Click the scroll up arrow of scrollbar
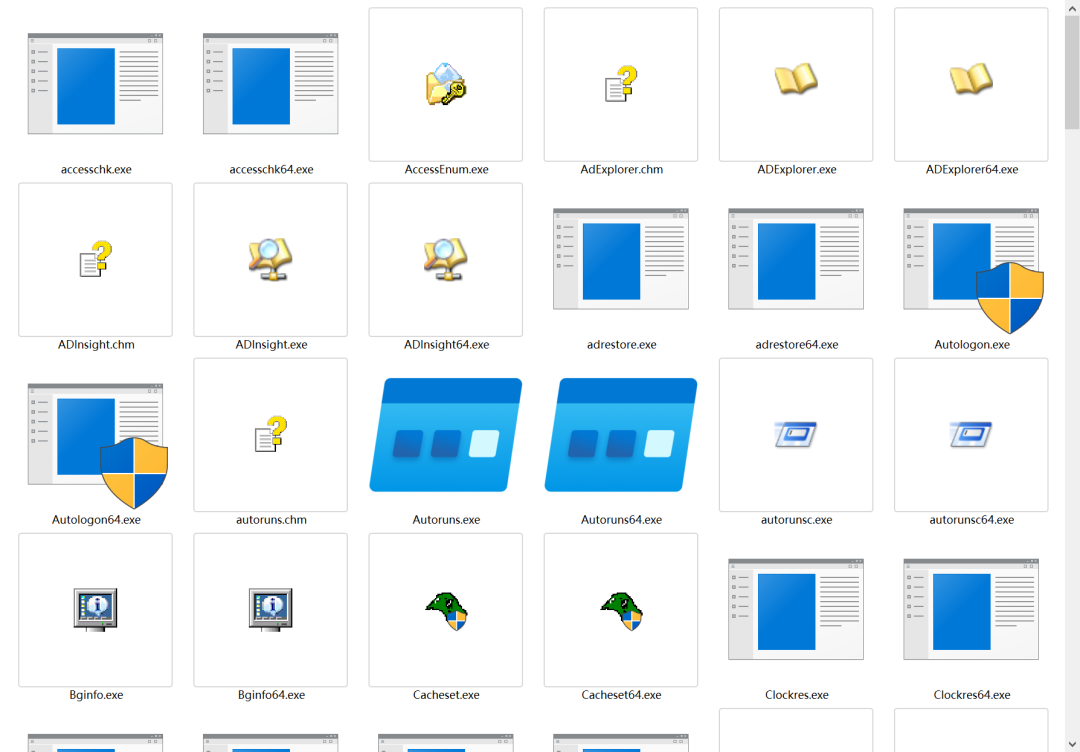 pyautogui.click(x=1071, y=8)
